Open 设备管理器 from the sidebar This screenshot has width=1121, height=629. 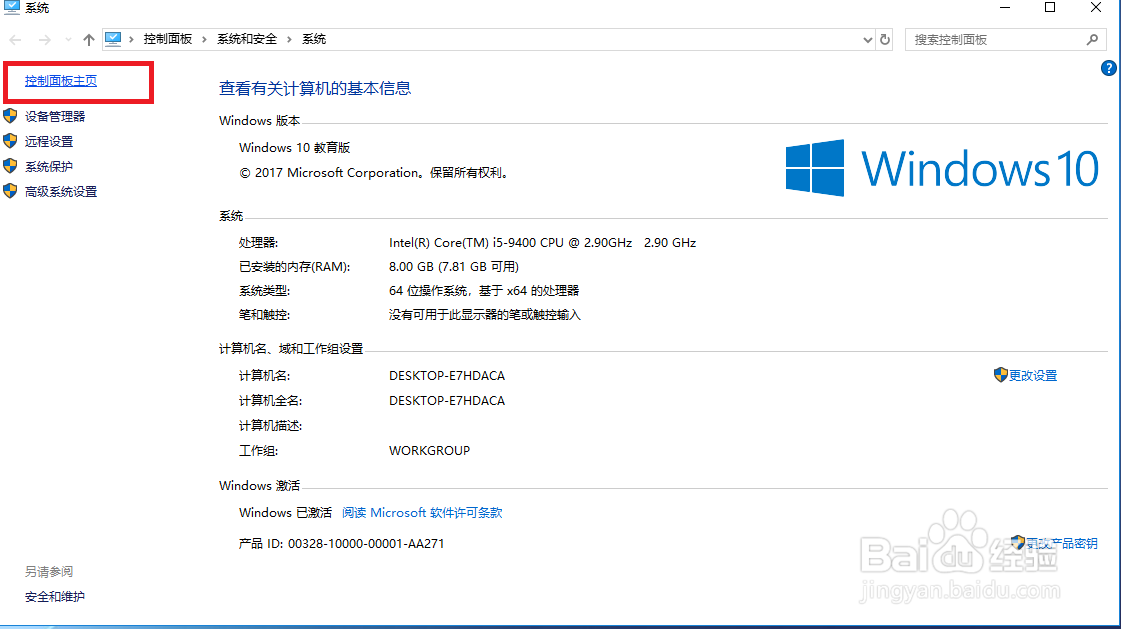point(55,117)
